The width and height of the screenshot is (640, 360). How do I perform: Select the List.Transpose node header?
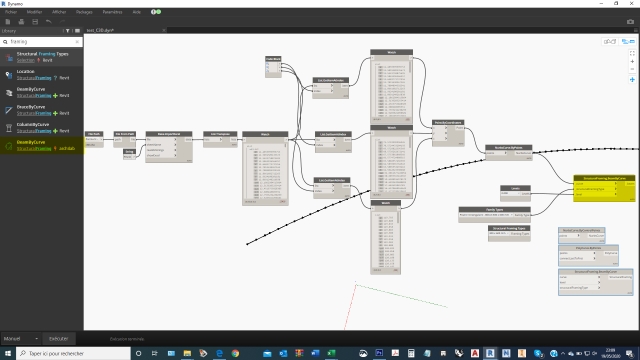tap(220, 134)
